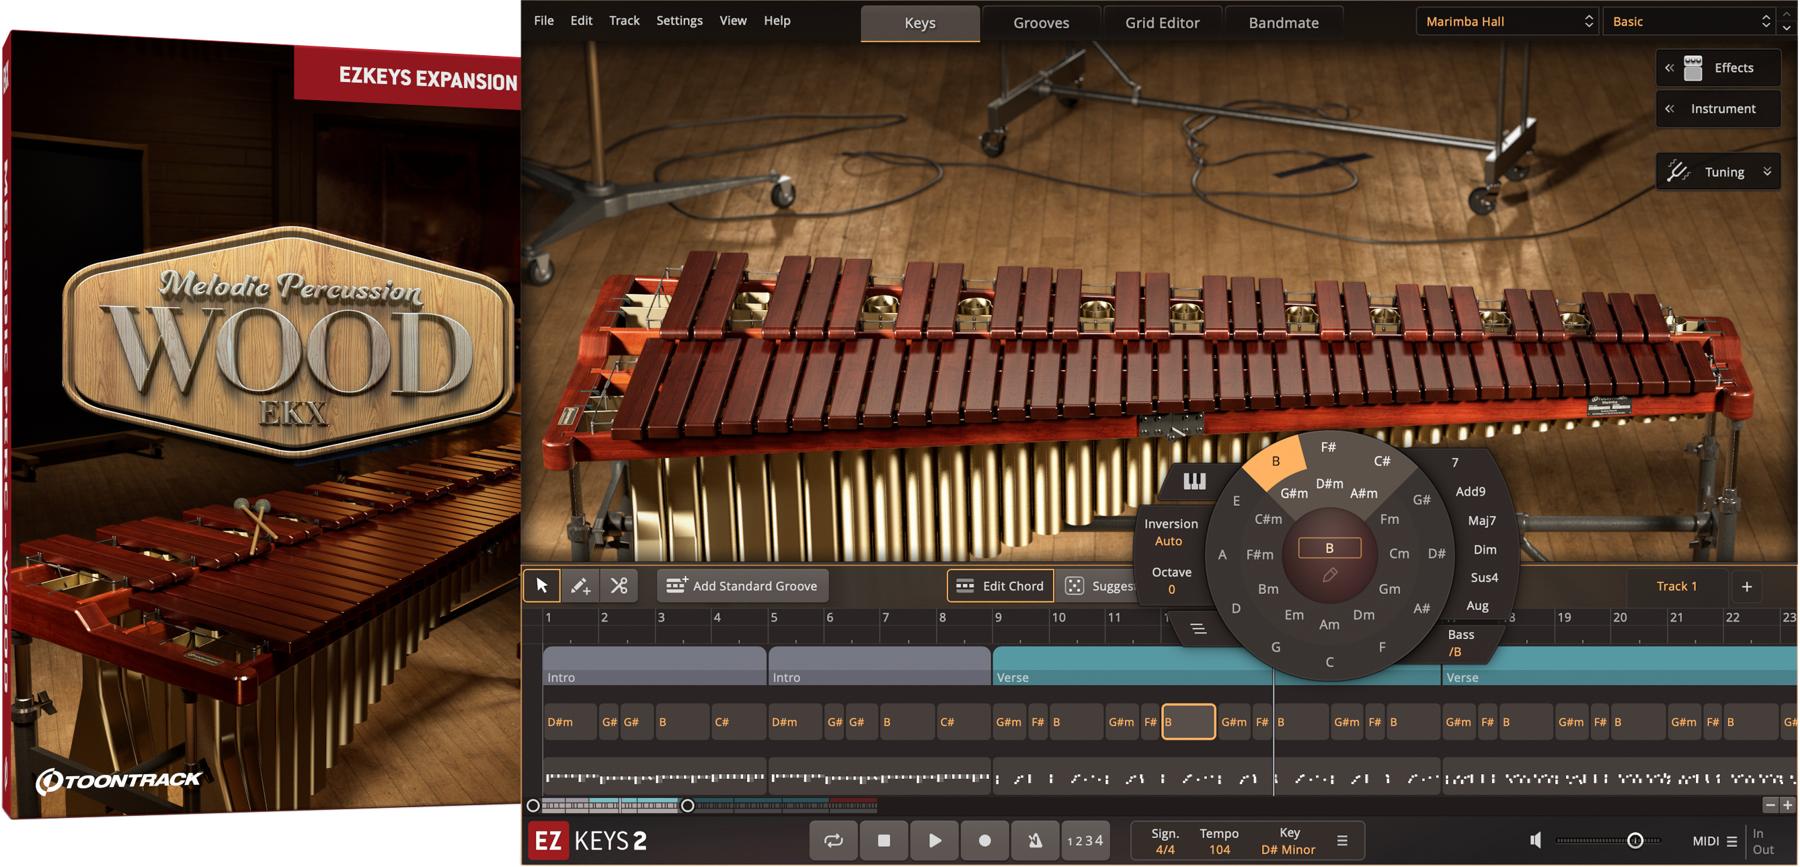Expand the Tuning dropdown

click(1767, 172)
